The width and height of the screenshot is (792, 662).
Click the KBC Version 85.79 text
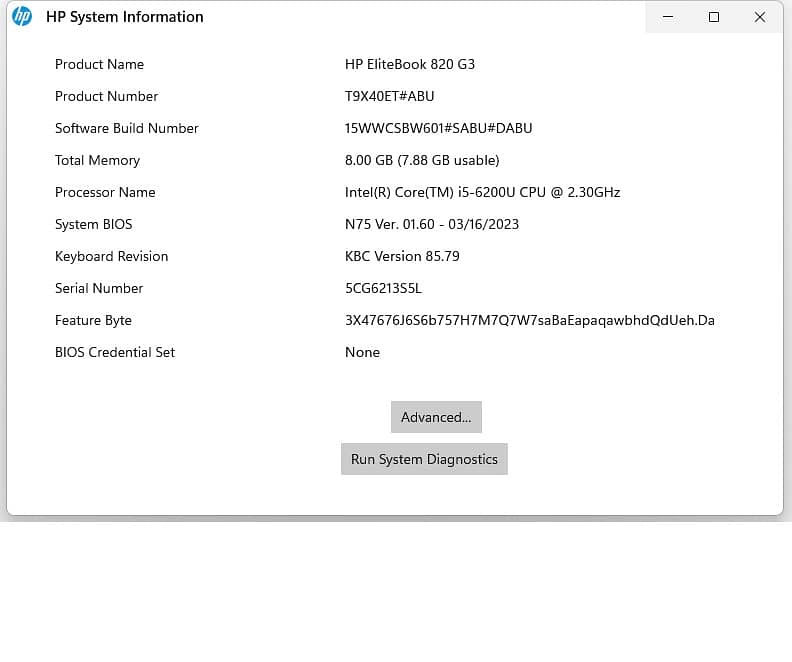pos(402,256)
